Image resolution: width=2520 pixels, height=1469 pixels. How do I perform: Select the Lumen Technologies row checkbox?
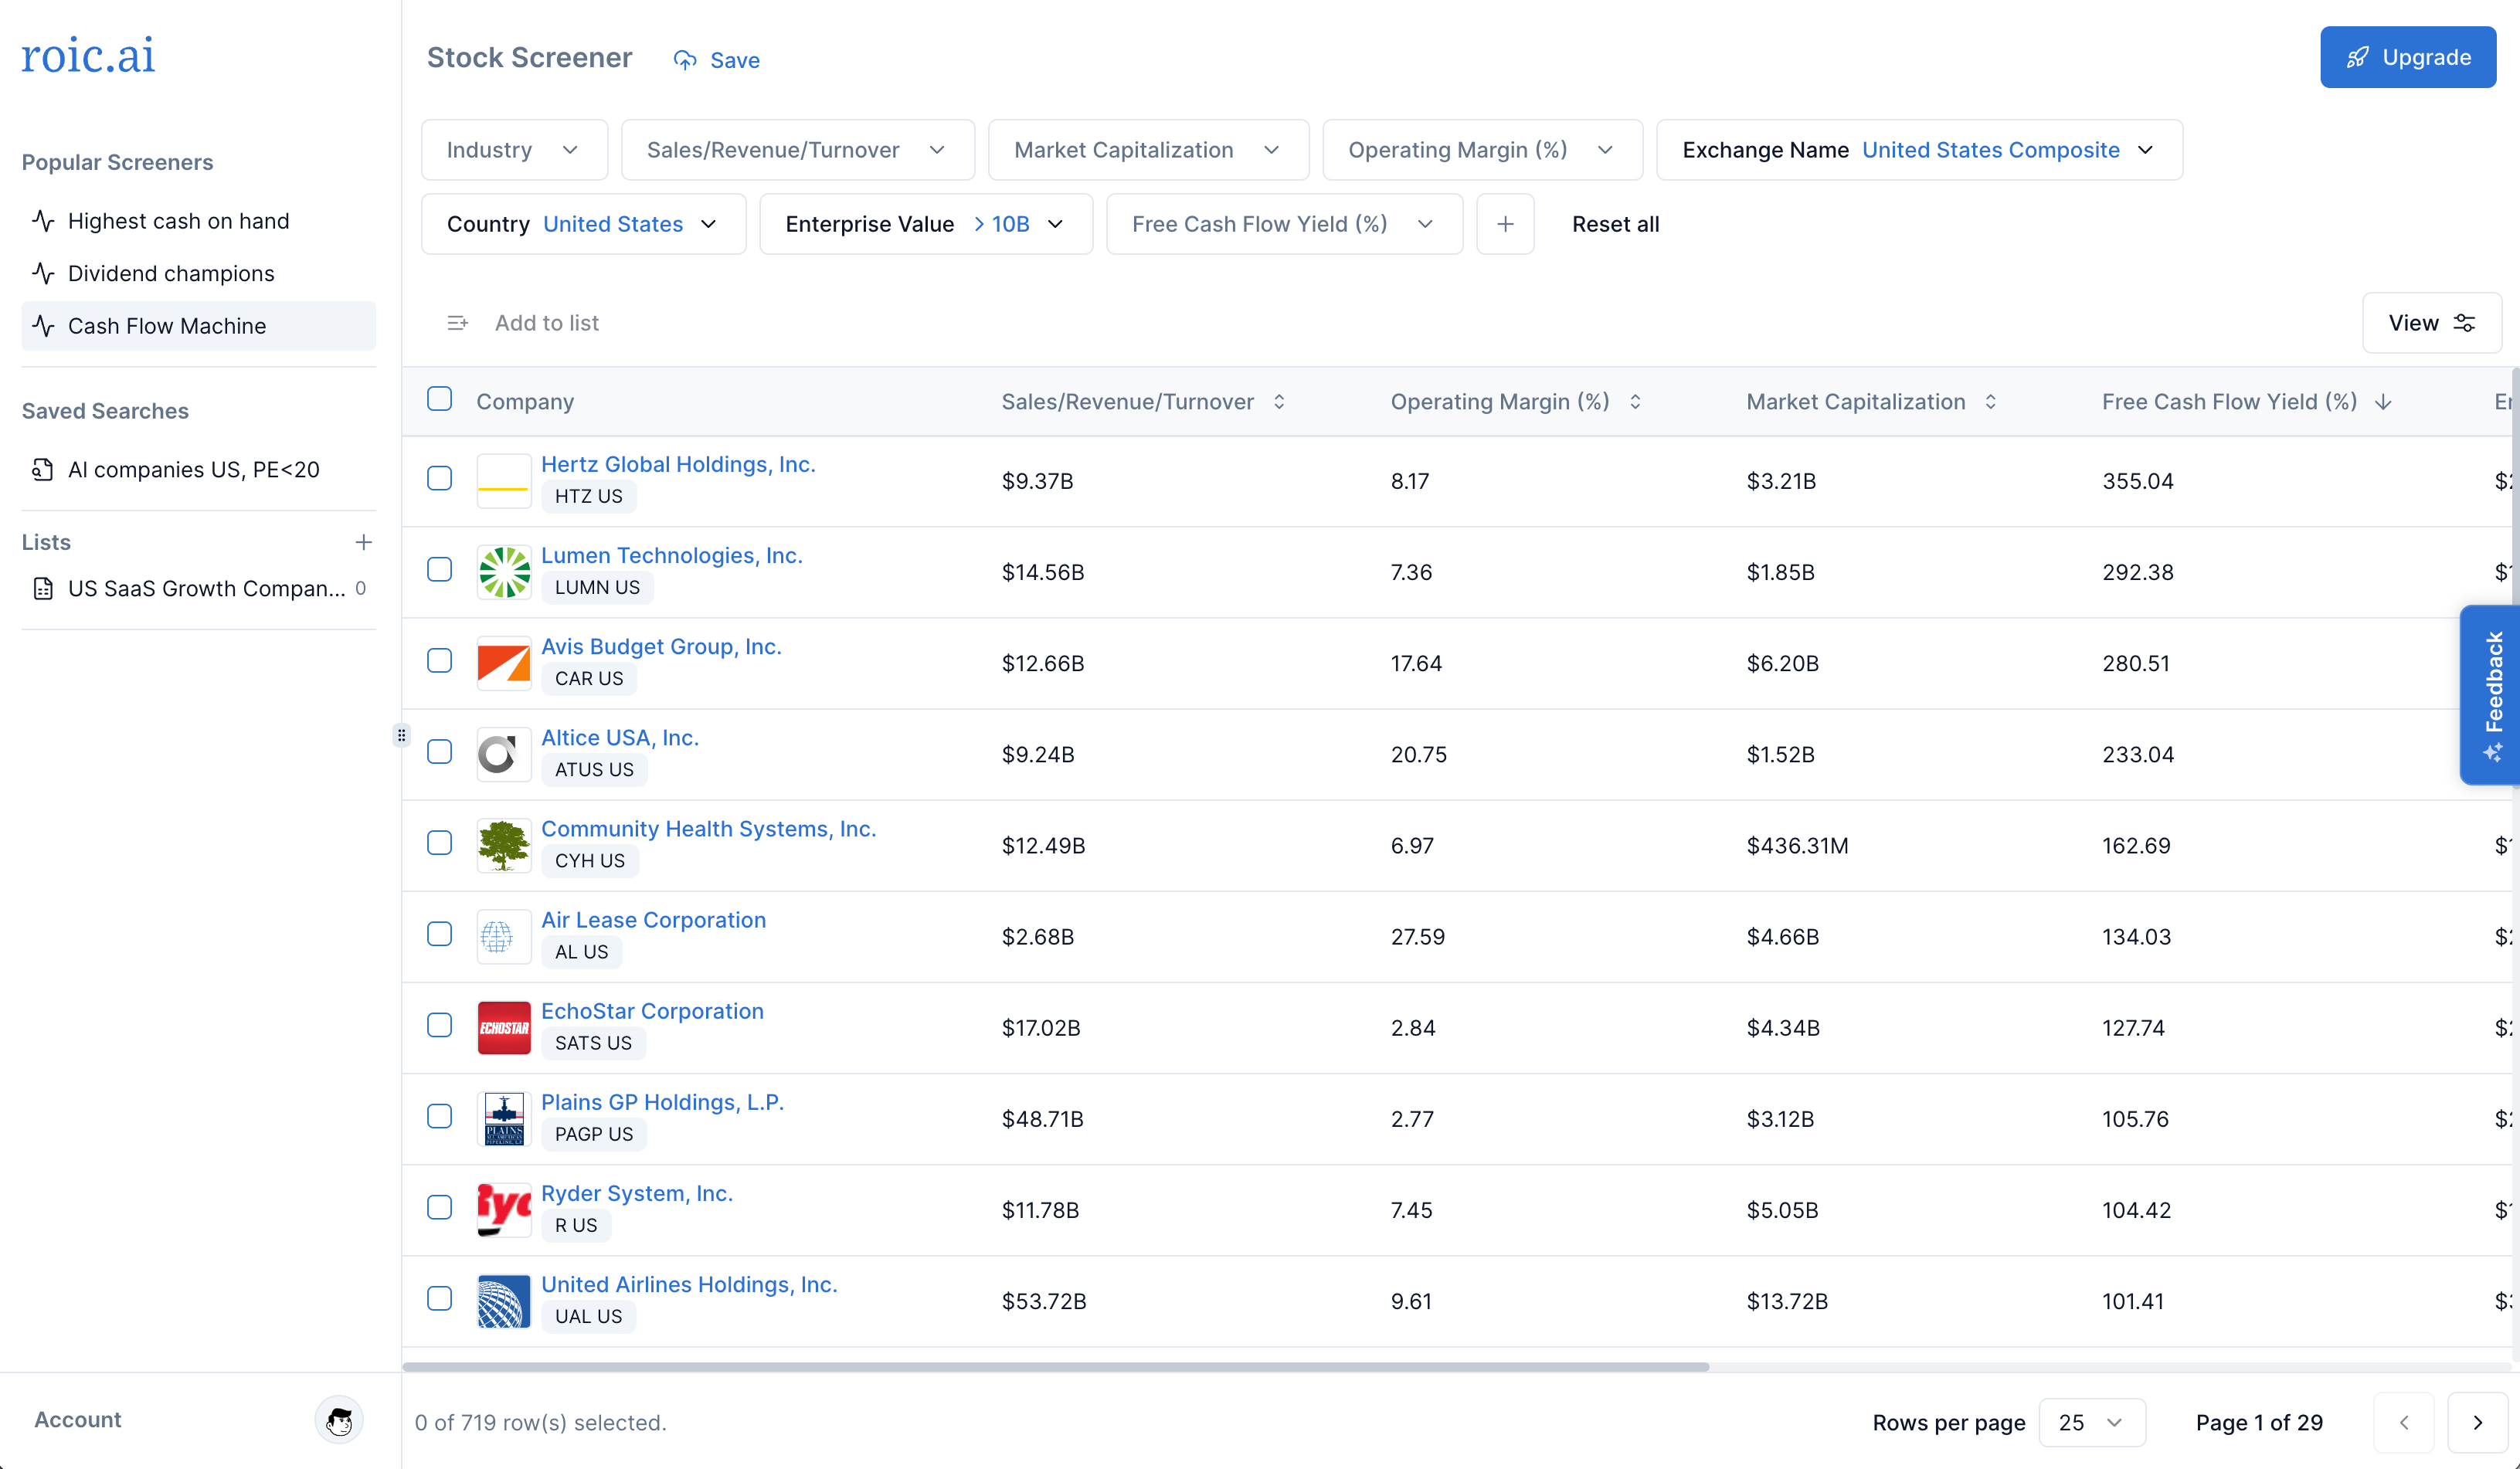(x=439, y=569)
